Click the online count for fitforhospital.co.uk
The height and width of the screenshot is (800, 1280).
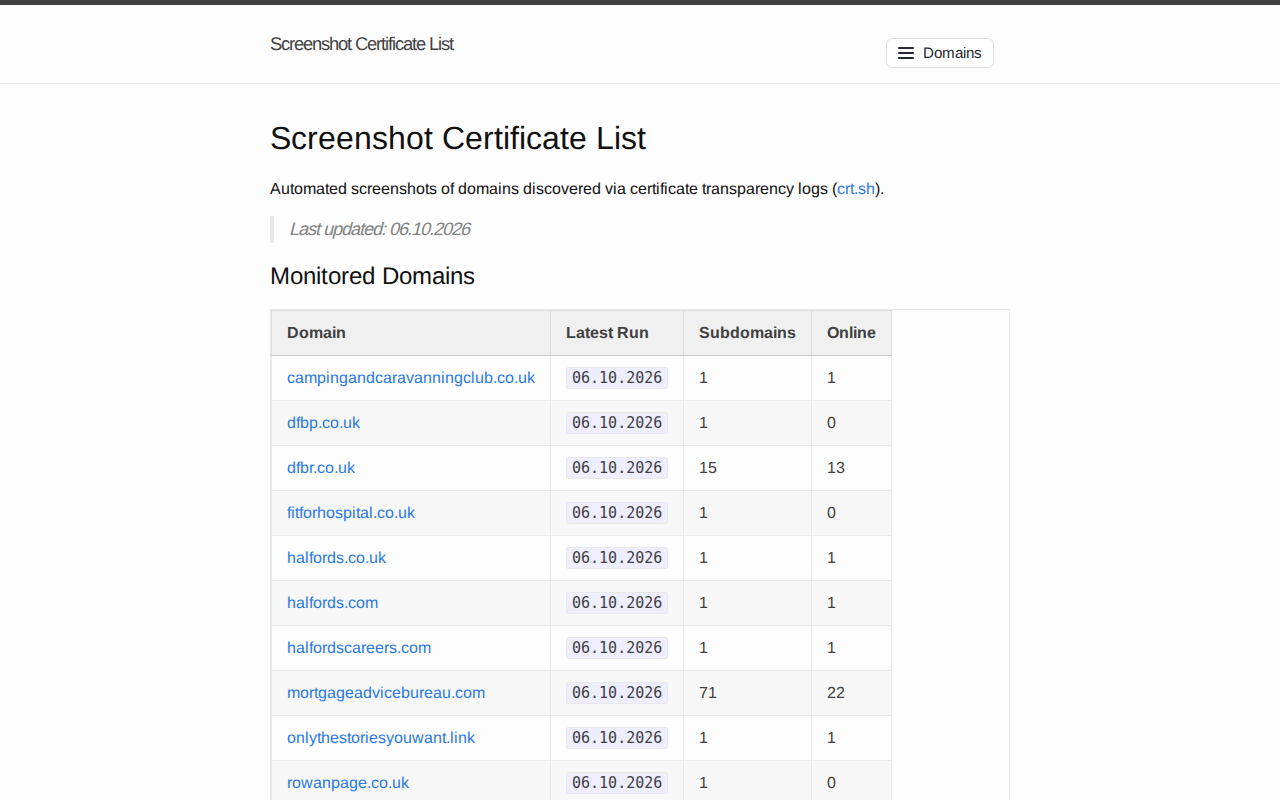[831, 513]
